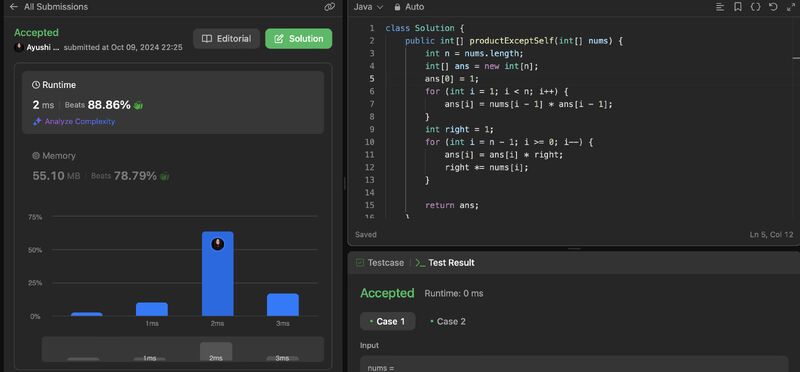Select Case 1 result
800x372 pixels.
[x=387, y=321]
